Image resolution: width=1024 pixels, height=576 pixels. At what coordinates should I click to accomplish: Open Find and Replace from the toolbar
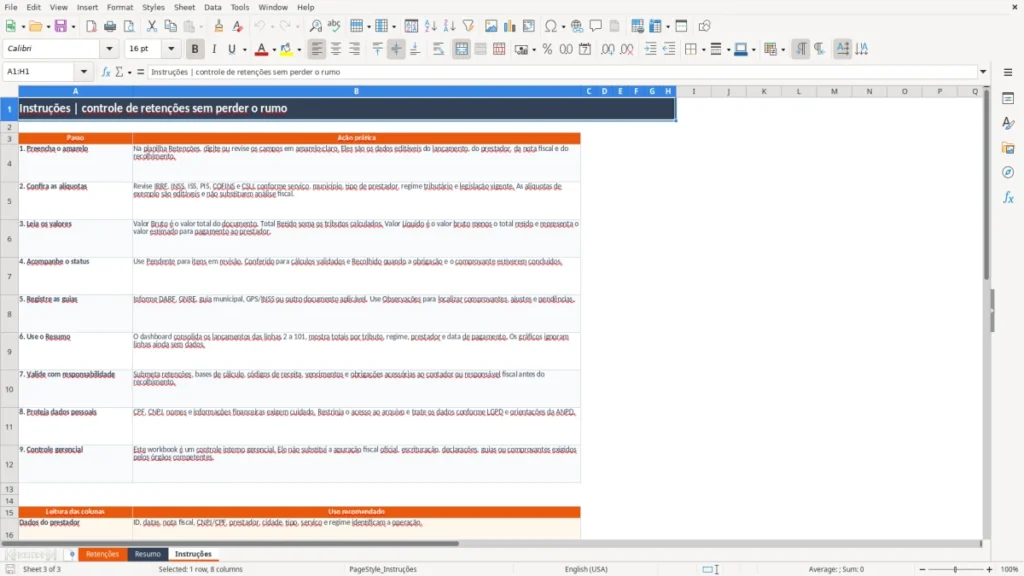315,26
